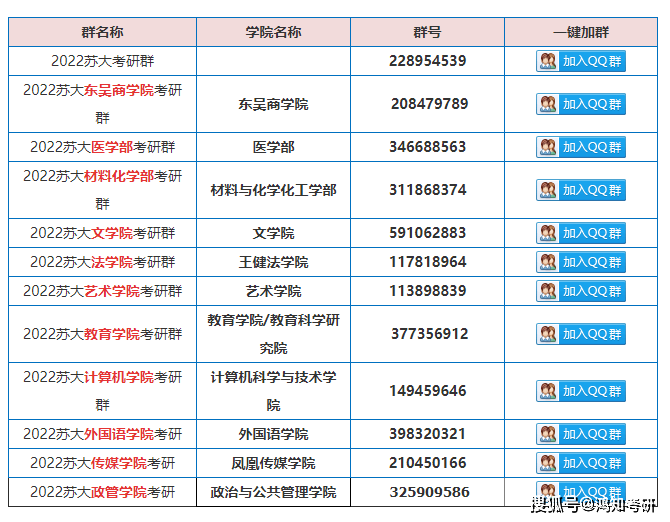Select group number 398320321
Viewport: 670px width, 522px height.
click(427, 434)
